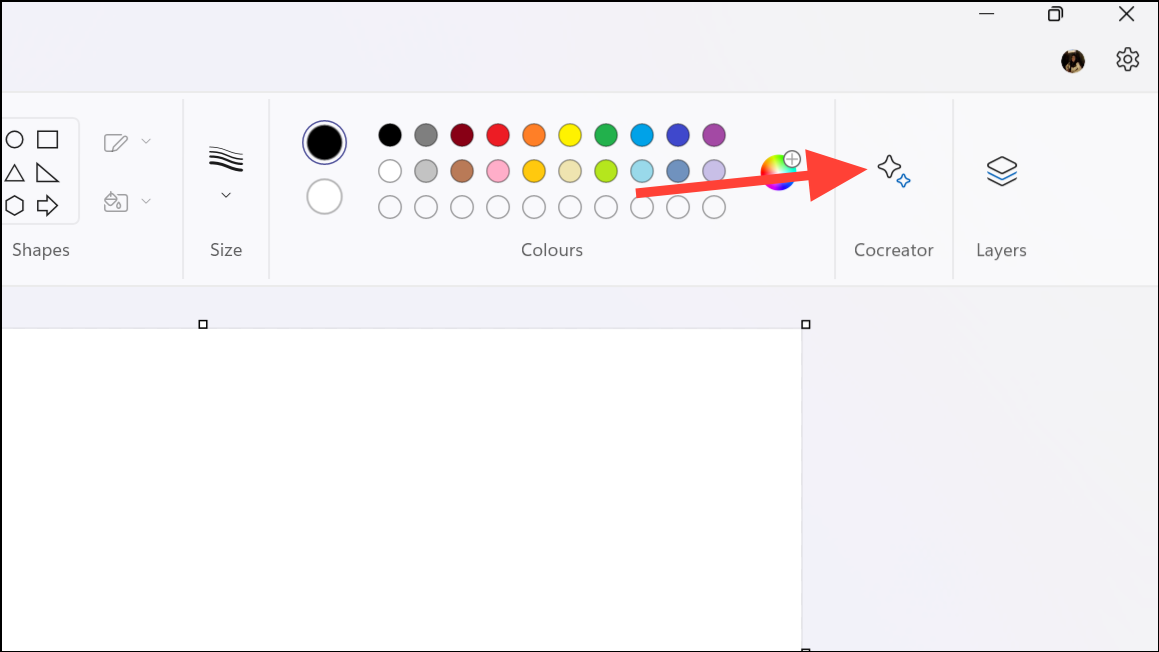This screenshot has width=1159, height=652.
Task: Click the blank white canvas
Action: point(400,490)
